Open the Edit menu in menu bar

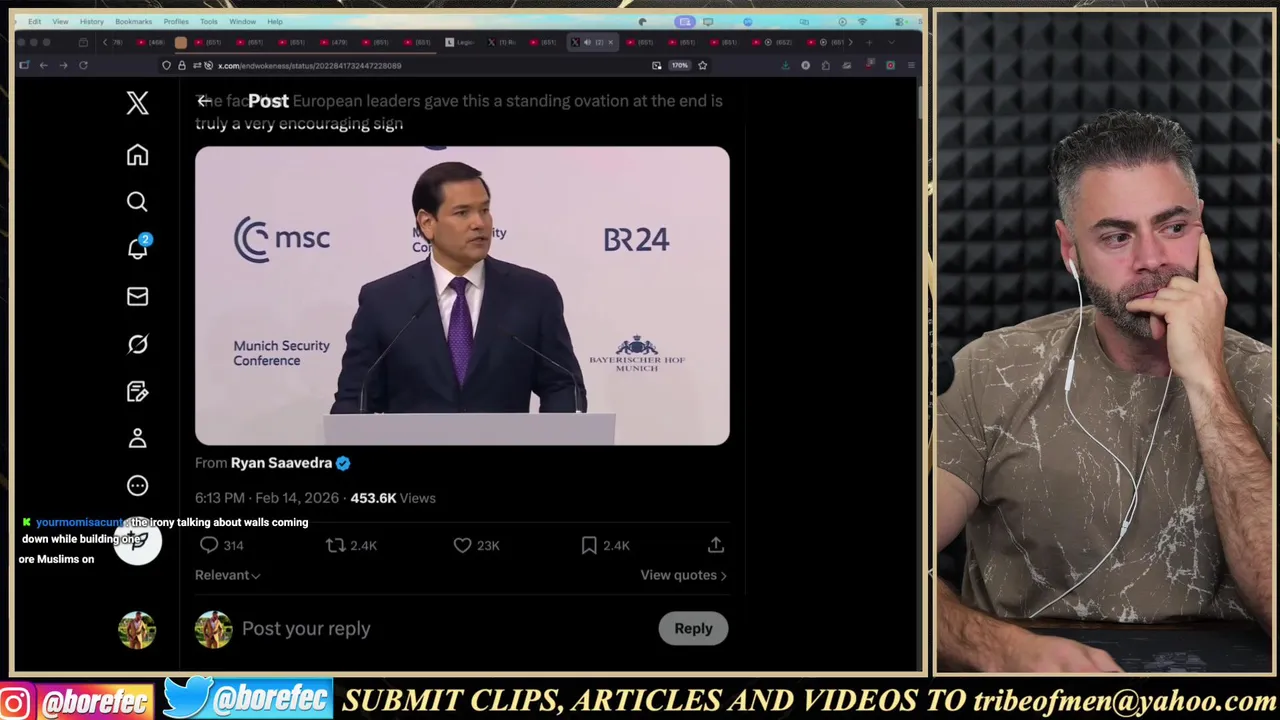(x=34, y=21)
